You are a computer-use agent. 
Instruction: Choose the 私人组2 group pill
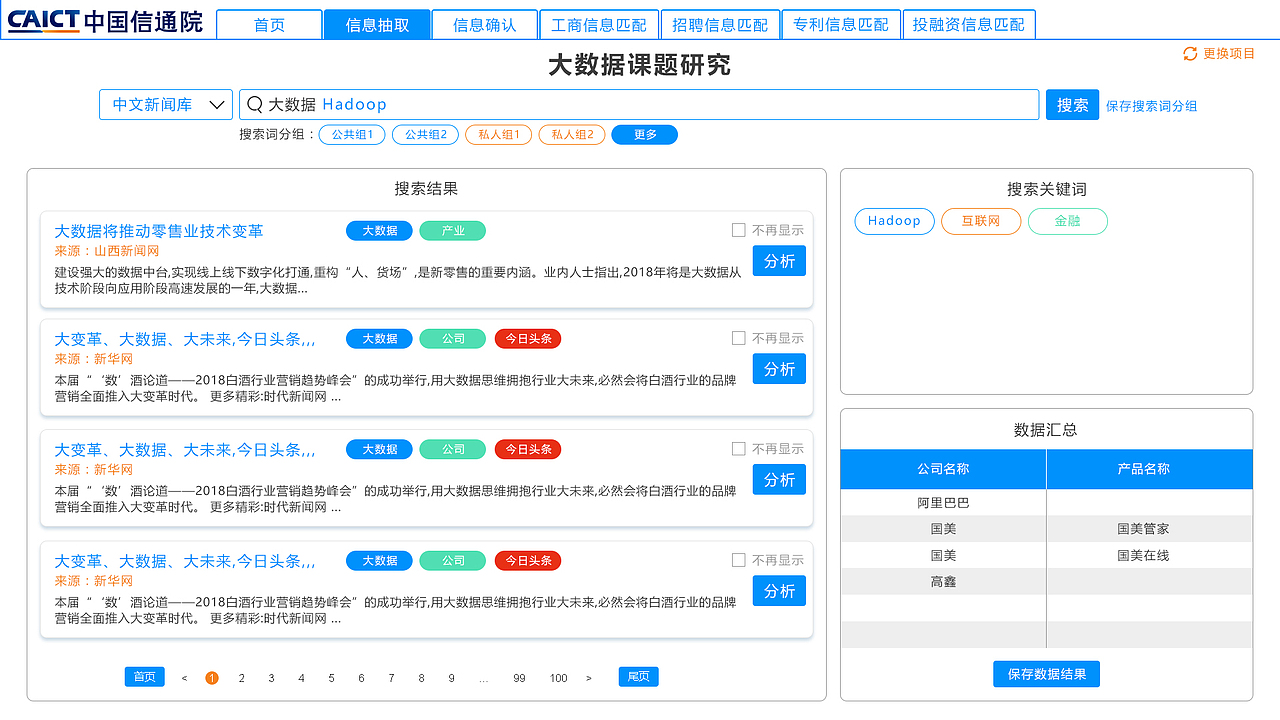[x=572, y=134]
